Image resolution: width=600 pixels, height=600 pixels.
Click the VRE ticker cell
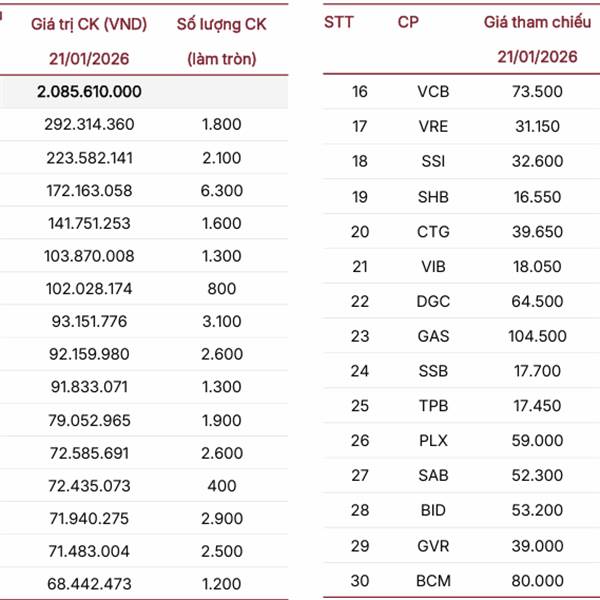pyautogui.click(x=433, y=127)
